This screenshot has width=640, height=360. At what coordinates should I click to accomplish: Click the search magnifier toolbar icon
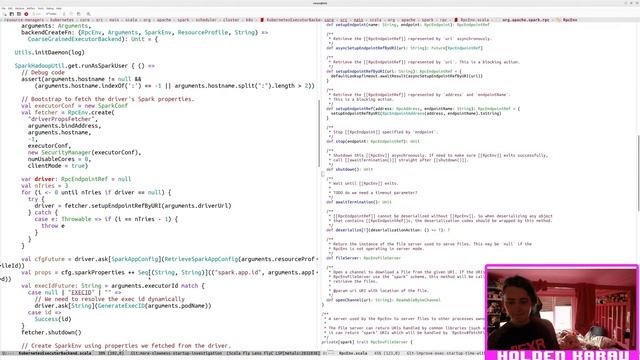click(x=88, y=14)
